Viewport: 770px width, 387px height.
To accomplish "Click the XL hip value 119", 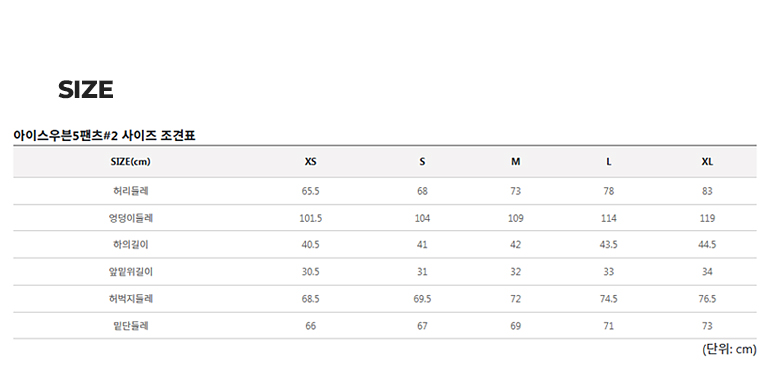I will coord(707,218).
